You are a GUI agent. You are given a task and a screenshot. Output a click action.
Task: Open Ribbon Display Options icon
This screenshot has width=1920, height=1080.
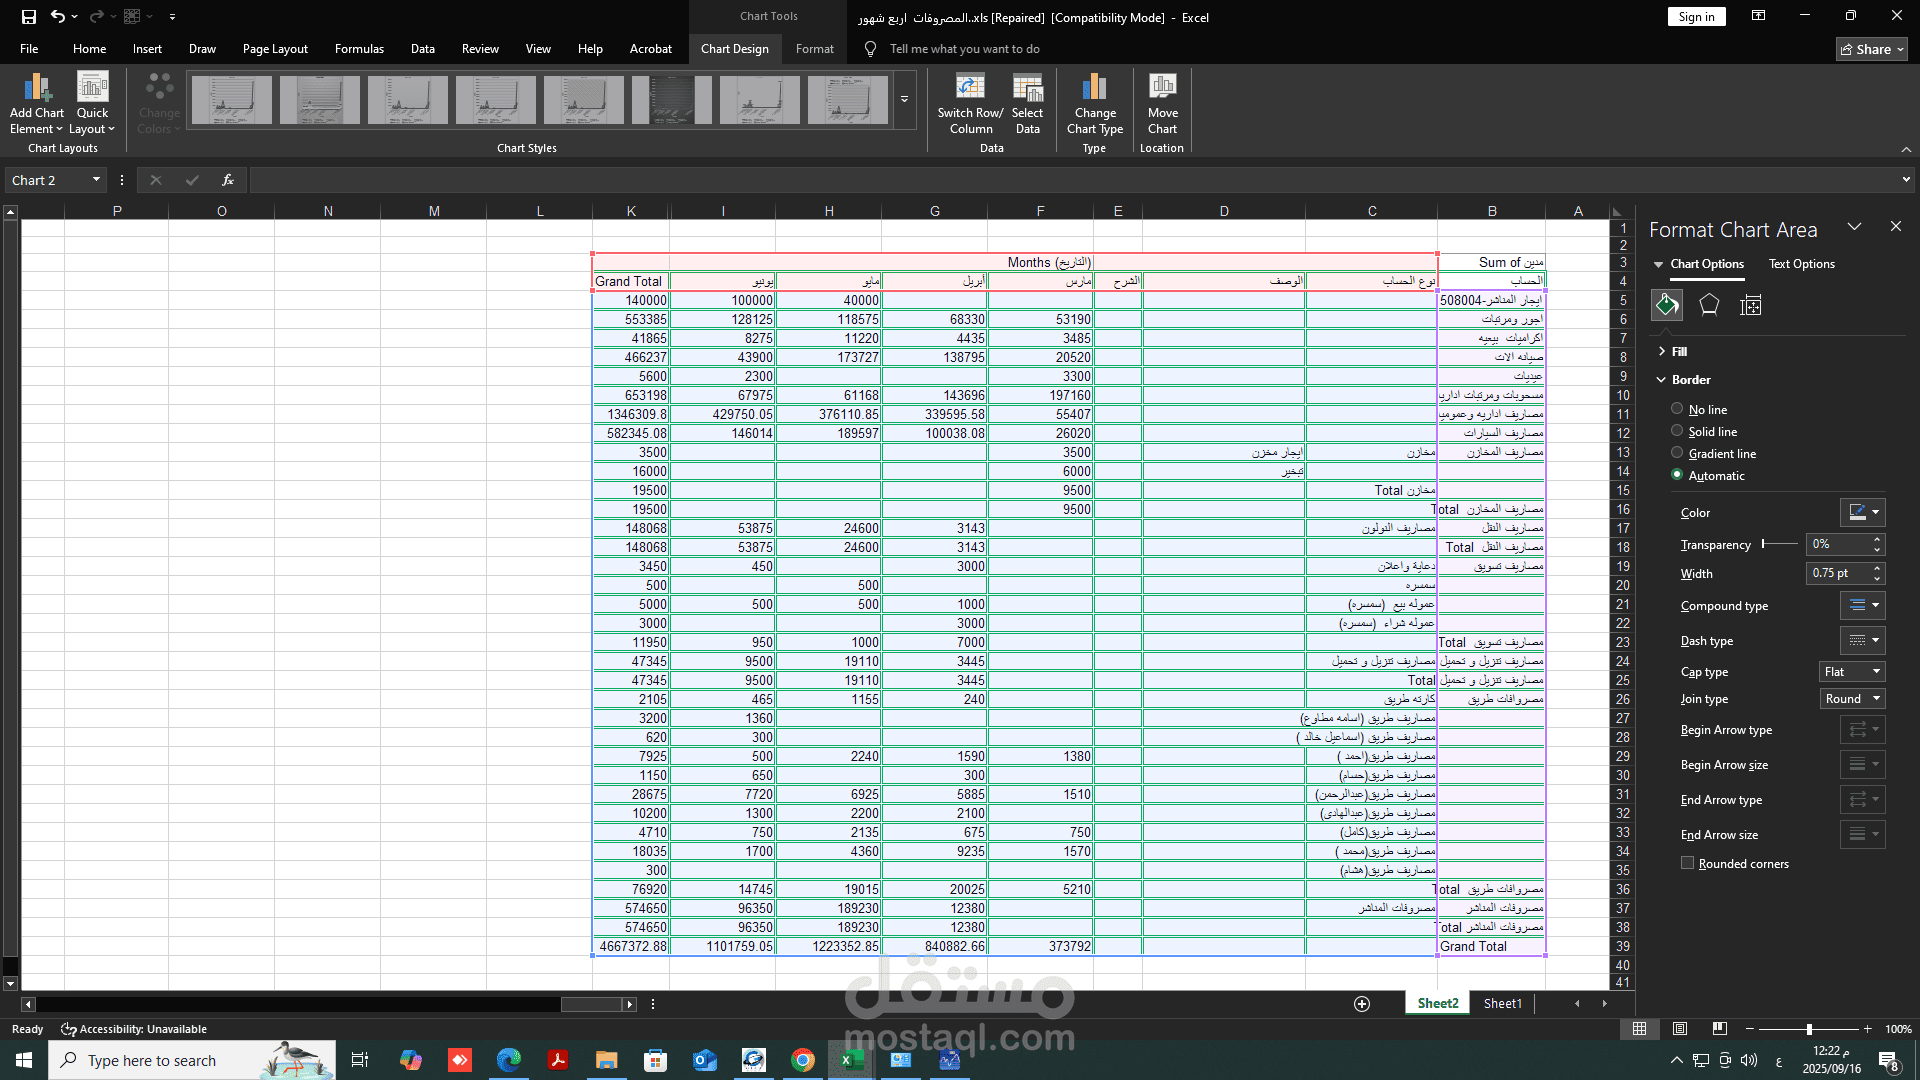coord(1759,16)
